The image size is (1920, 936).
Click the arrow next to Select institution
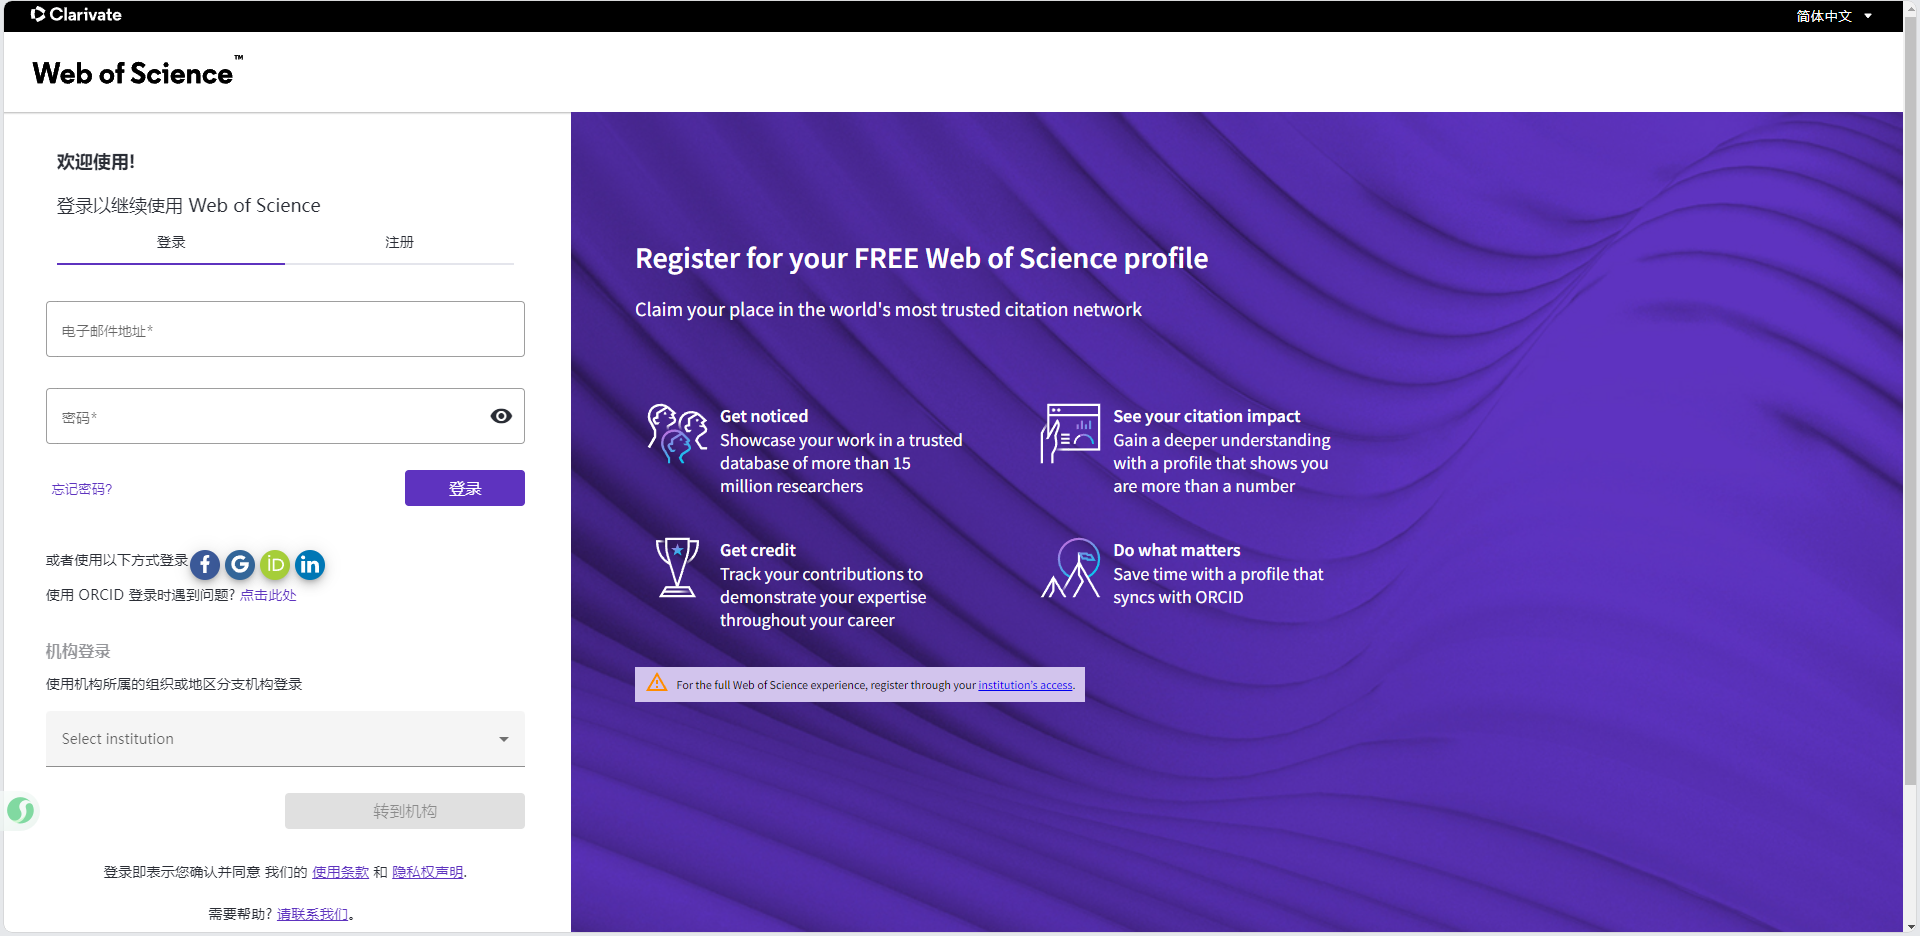point(504,739)
